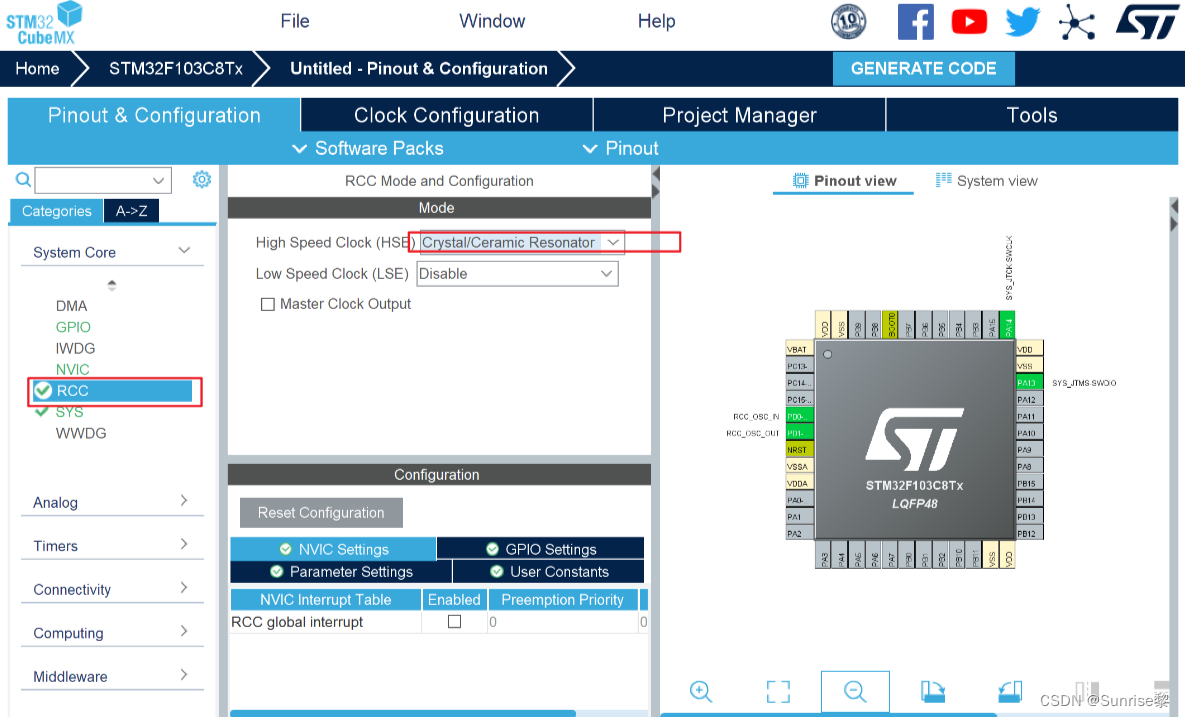Select the PA2 pin on the chip

pos(800,533)
